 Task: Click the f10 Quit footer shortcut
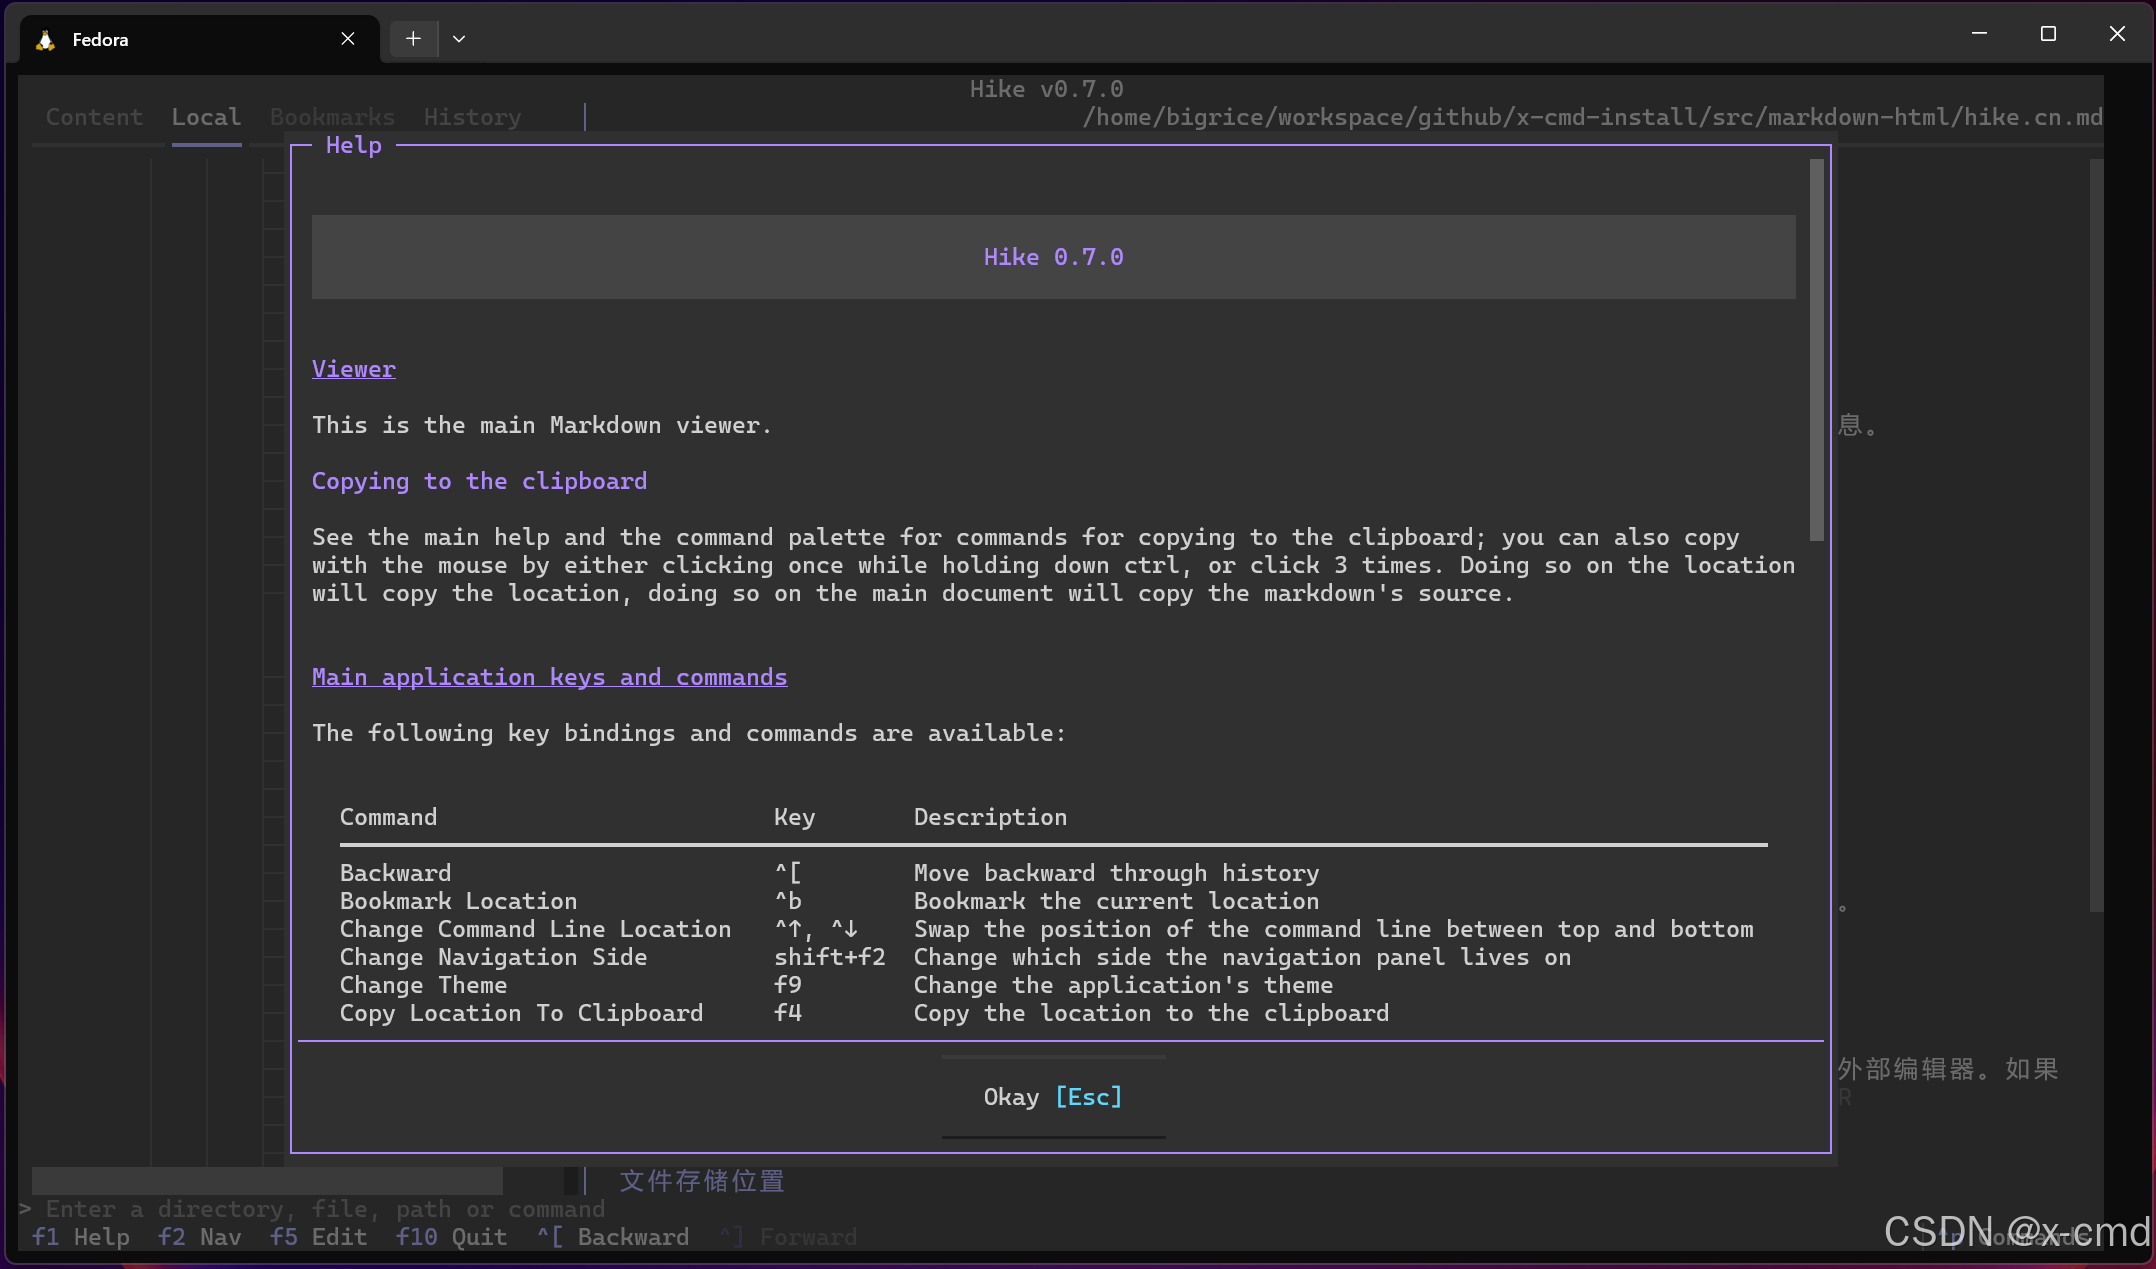451,1237
